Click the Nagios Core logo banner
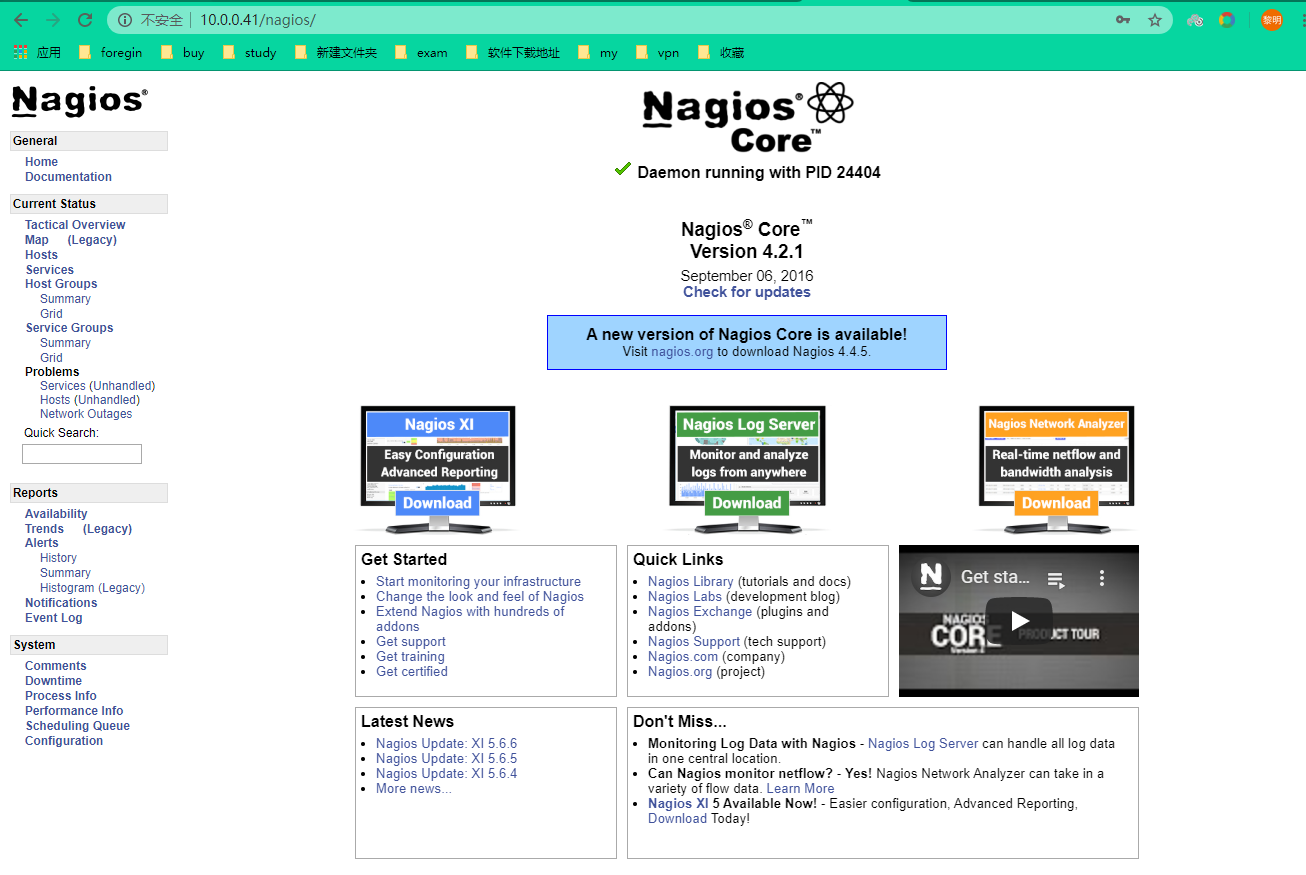This screenshot has height=875, width=1306. tap(747, 117)
